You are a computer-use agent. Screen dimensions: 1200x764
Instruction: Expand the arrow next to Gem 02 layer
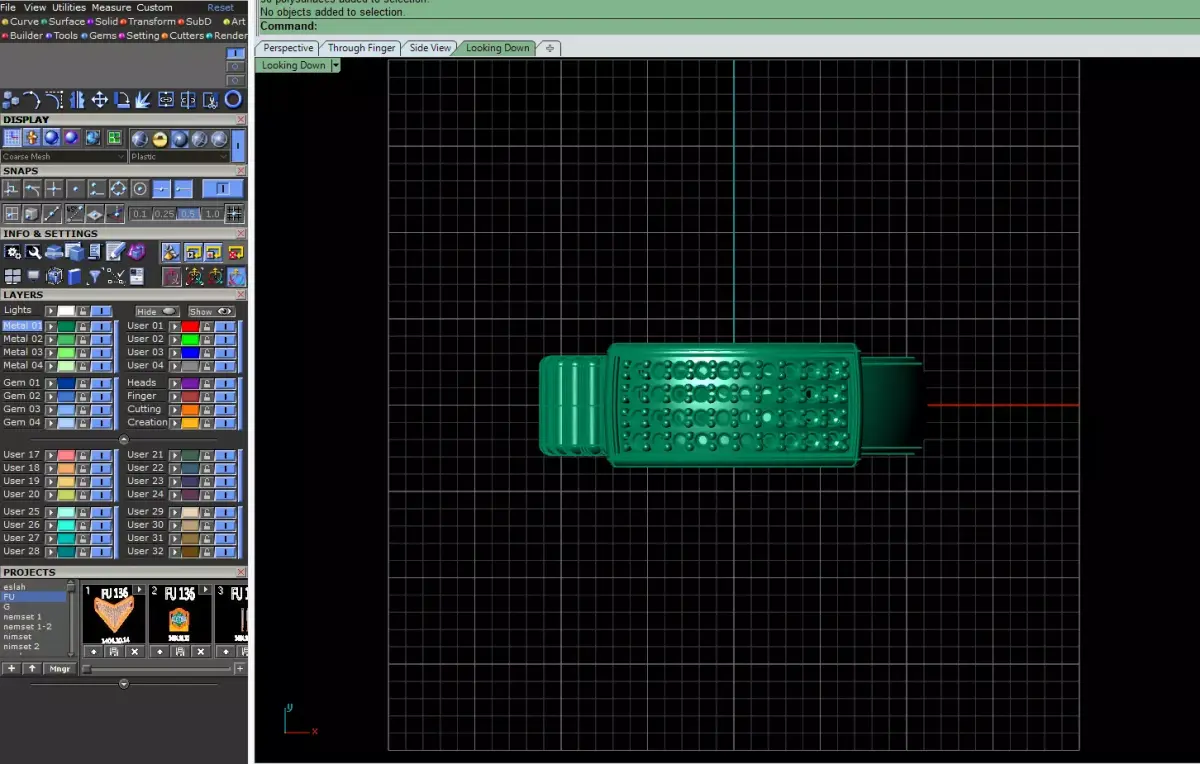[x=51, y=396]
